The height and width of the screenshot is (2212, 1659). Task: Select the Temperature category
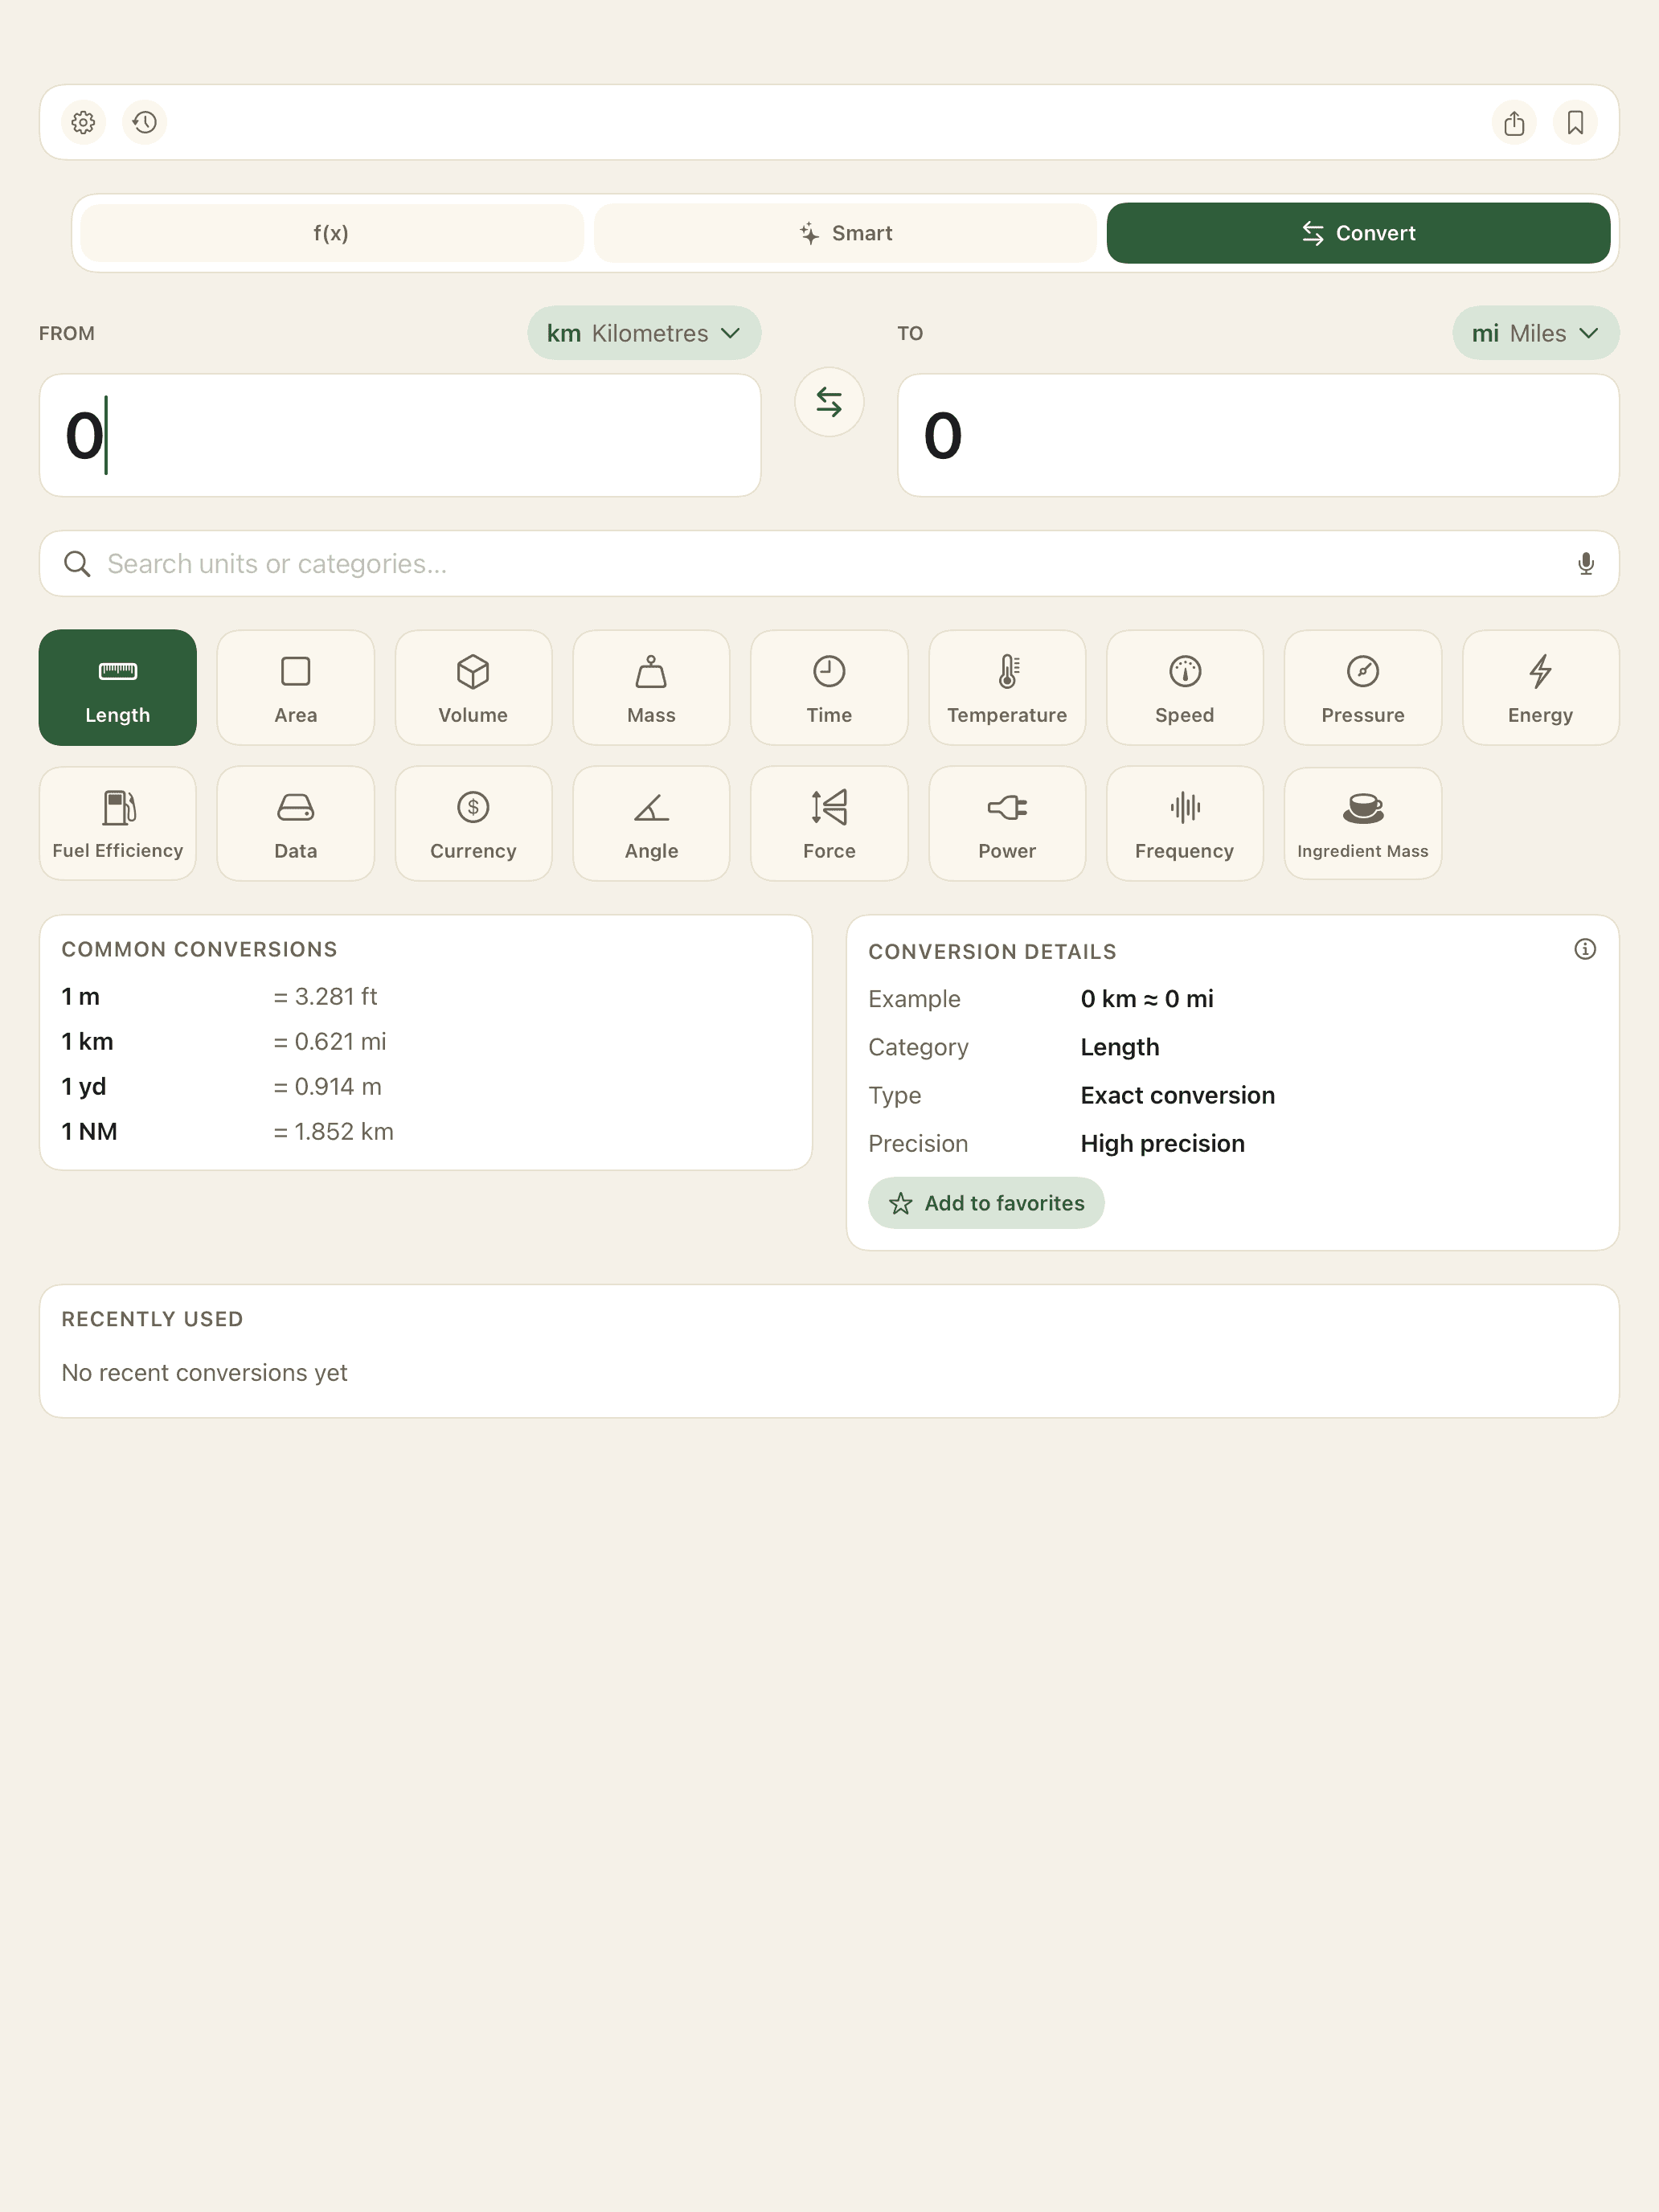(x=1007, y=687)
